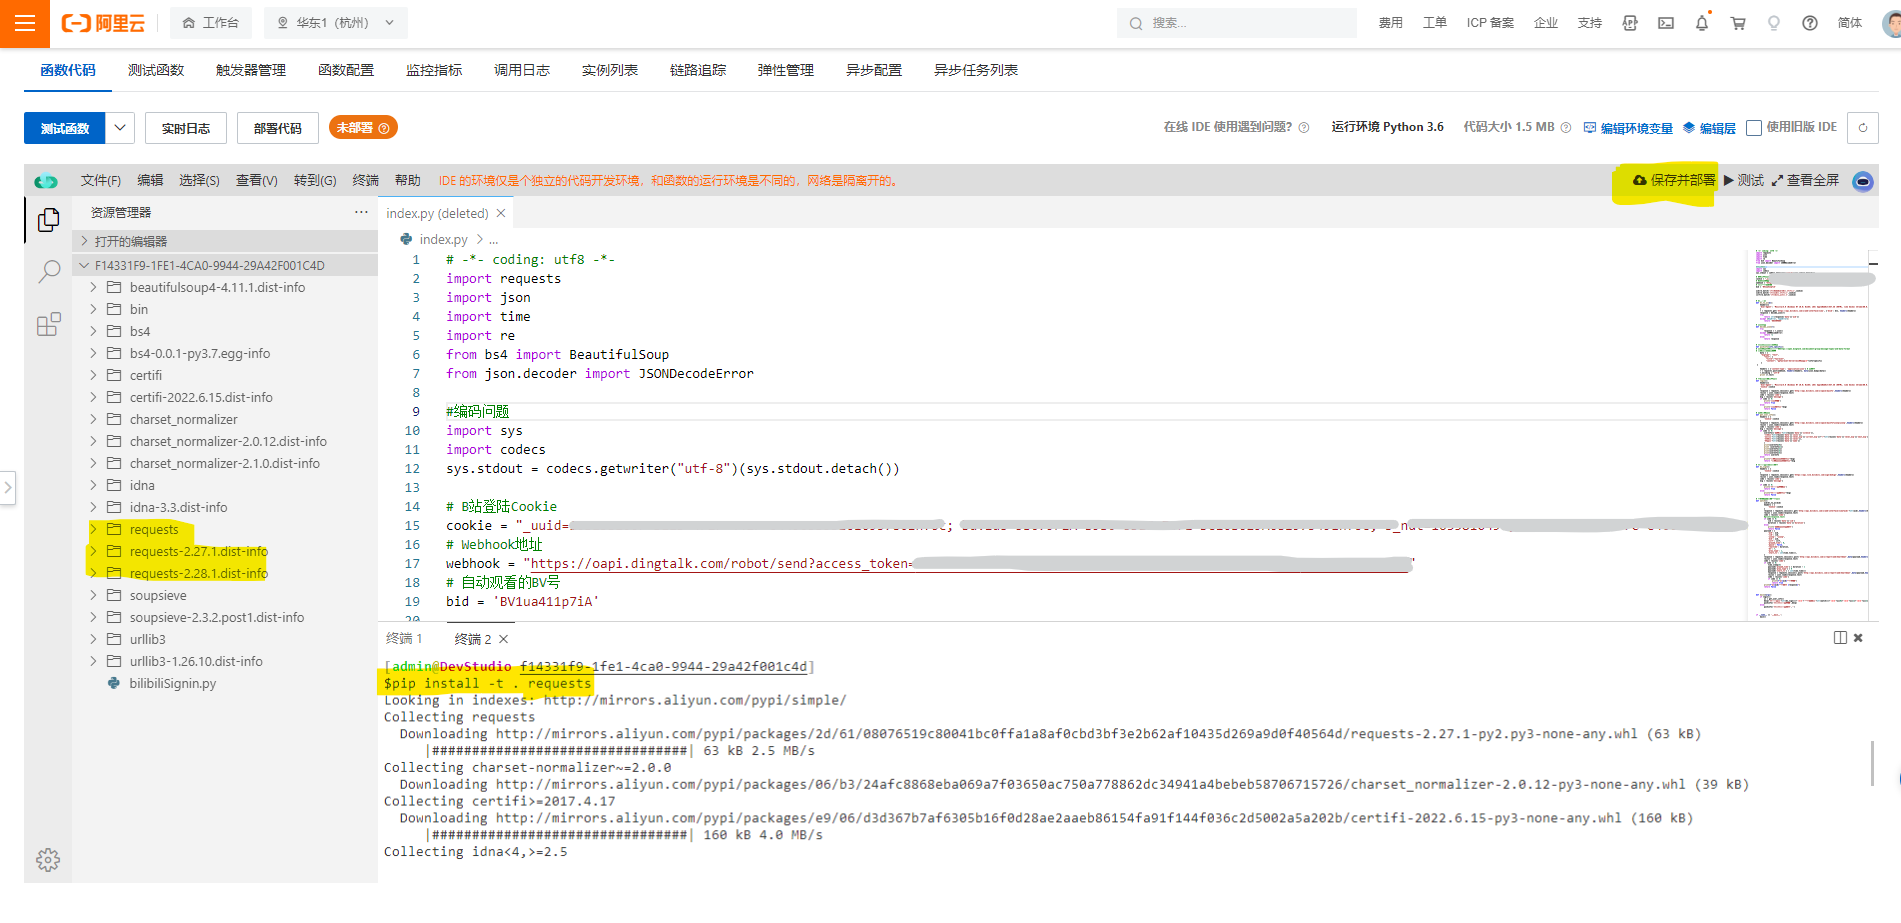Click the IDE cloud logo left of 文件(F)
The image size is (1901, 923).
[46, 181]
